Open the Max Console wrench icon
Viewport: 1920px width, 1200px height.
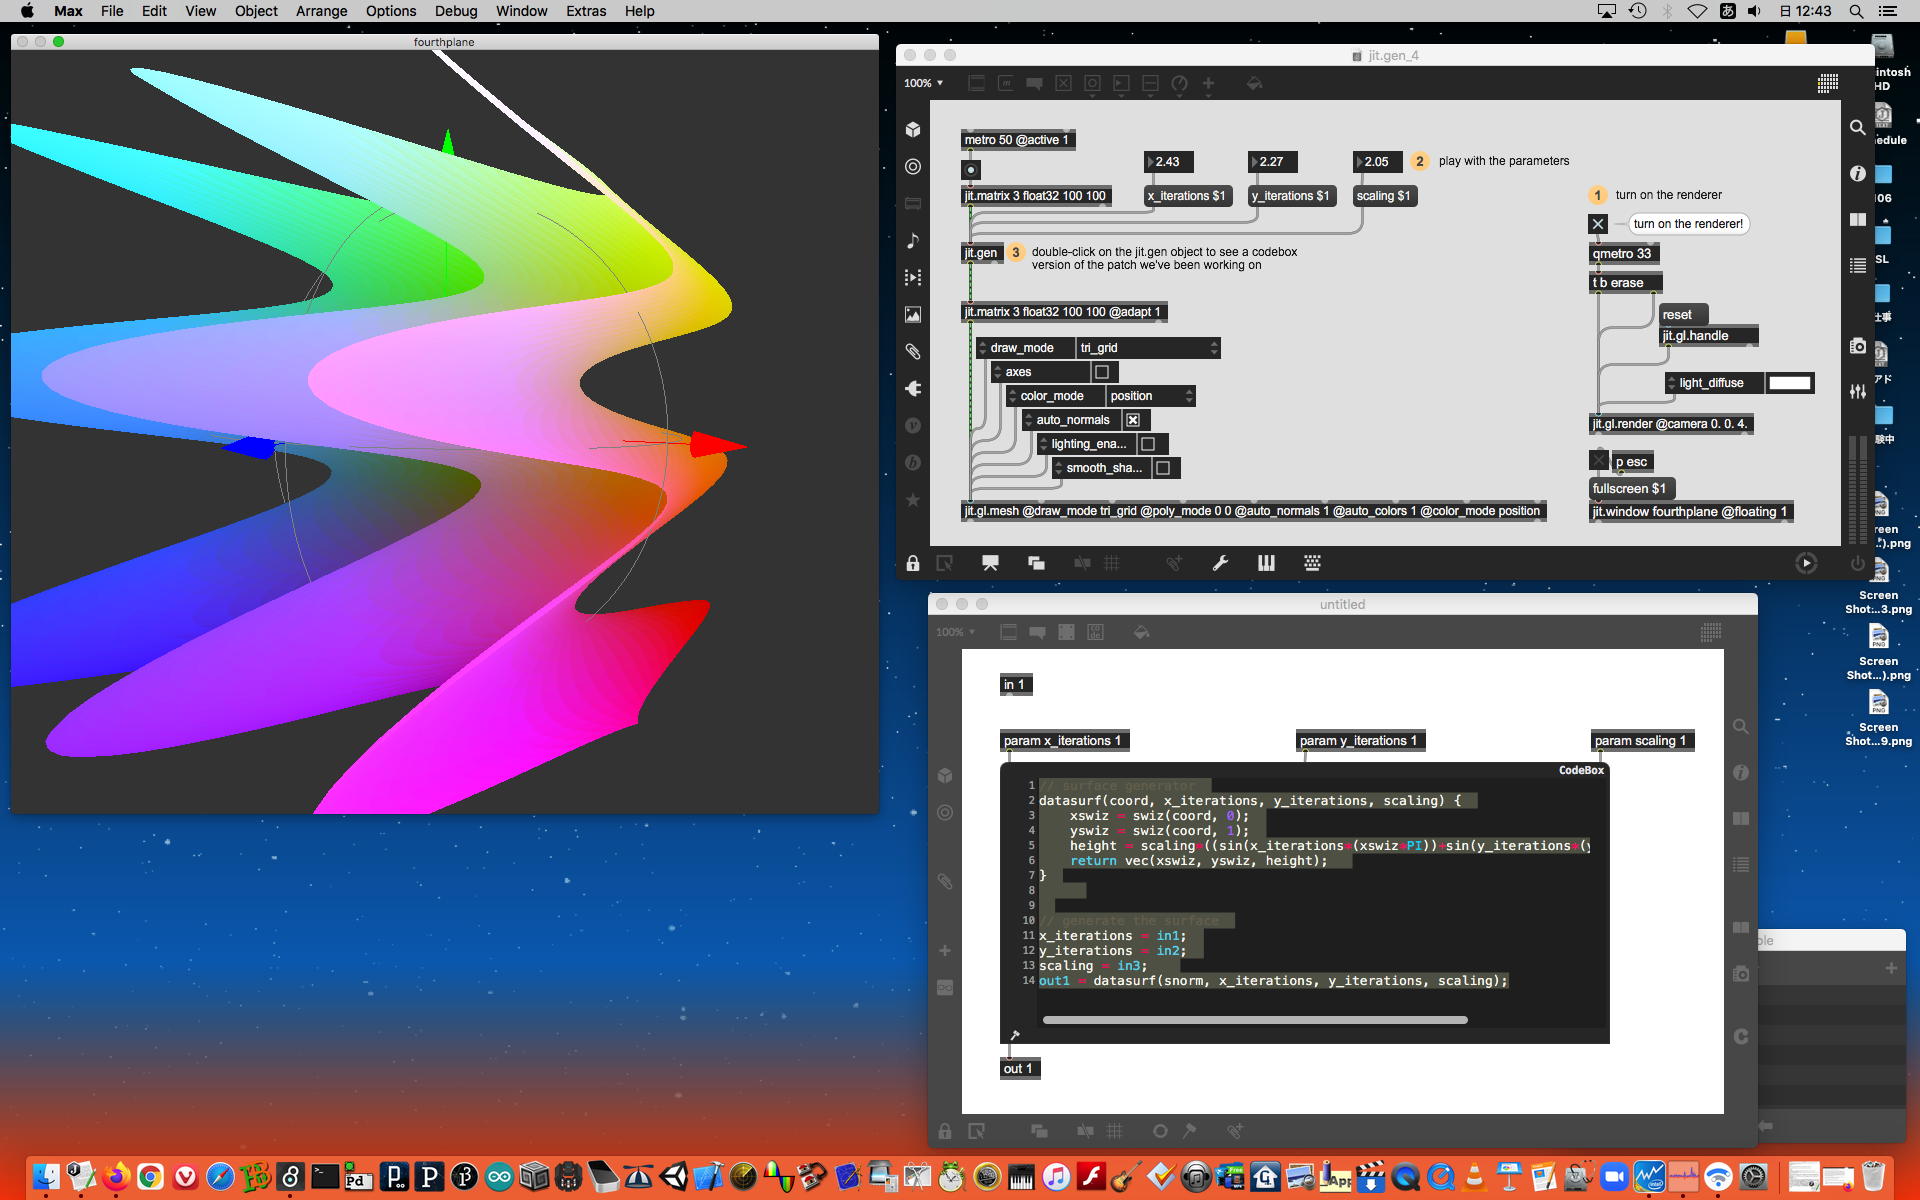tap(1220, 564)
